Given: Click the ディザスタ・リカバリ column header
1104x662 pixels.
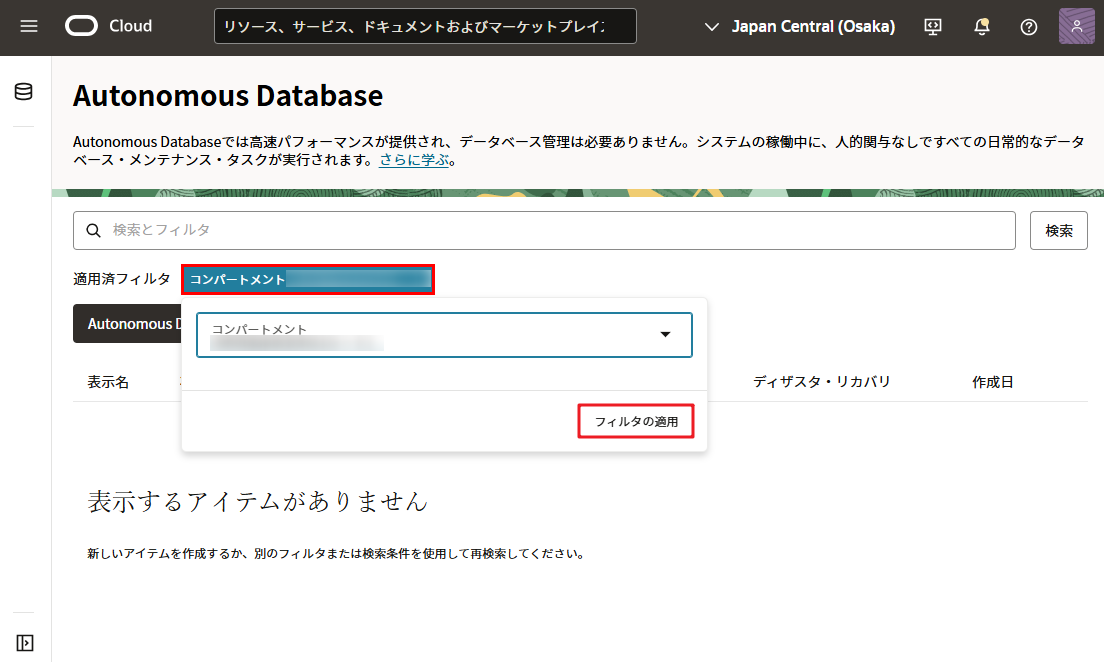Looking at the screenshot, I should pyautogui.click(x=821, y=382).
